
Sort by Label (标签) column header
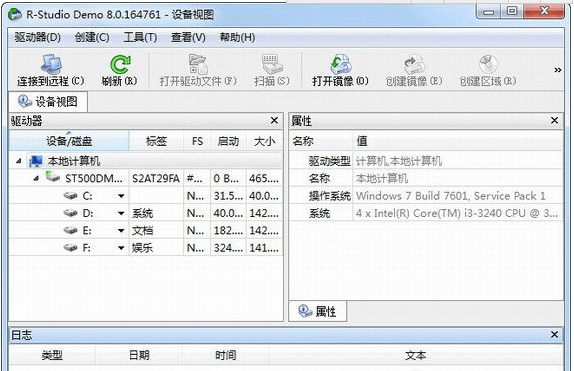[156, 141]
